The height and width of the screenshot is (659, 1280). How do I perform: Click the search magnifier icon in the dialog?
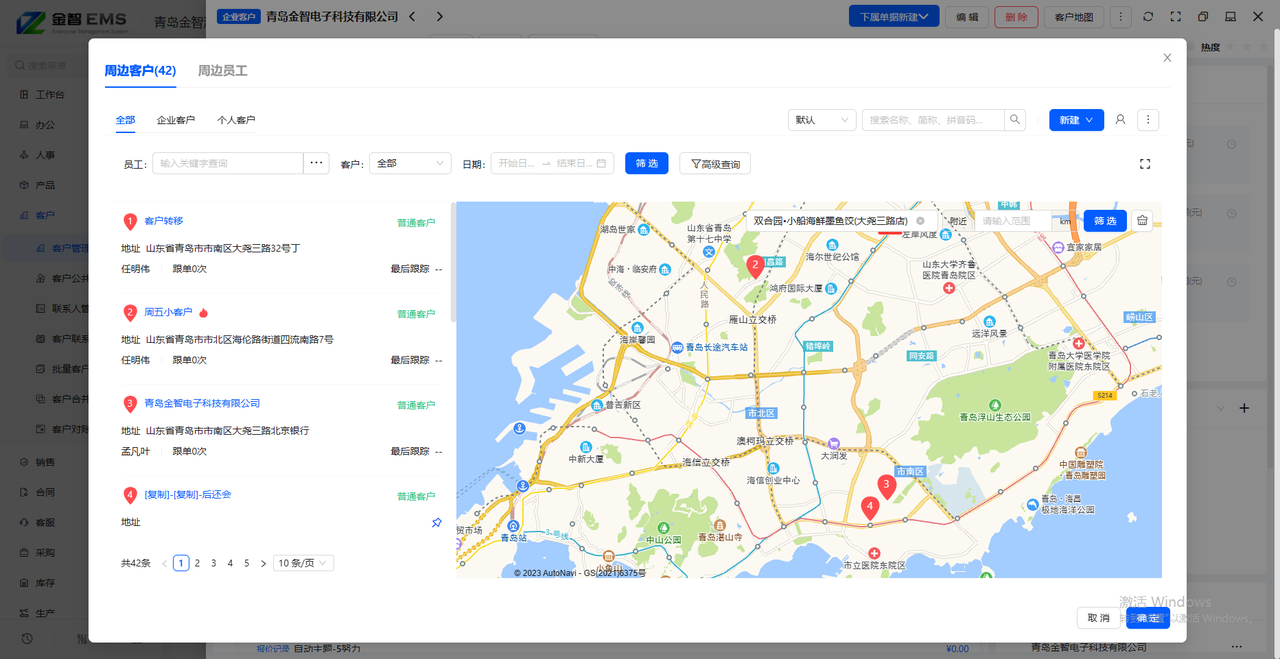point(1015,120)
